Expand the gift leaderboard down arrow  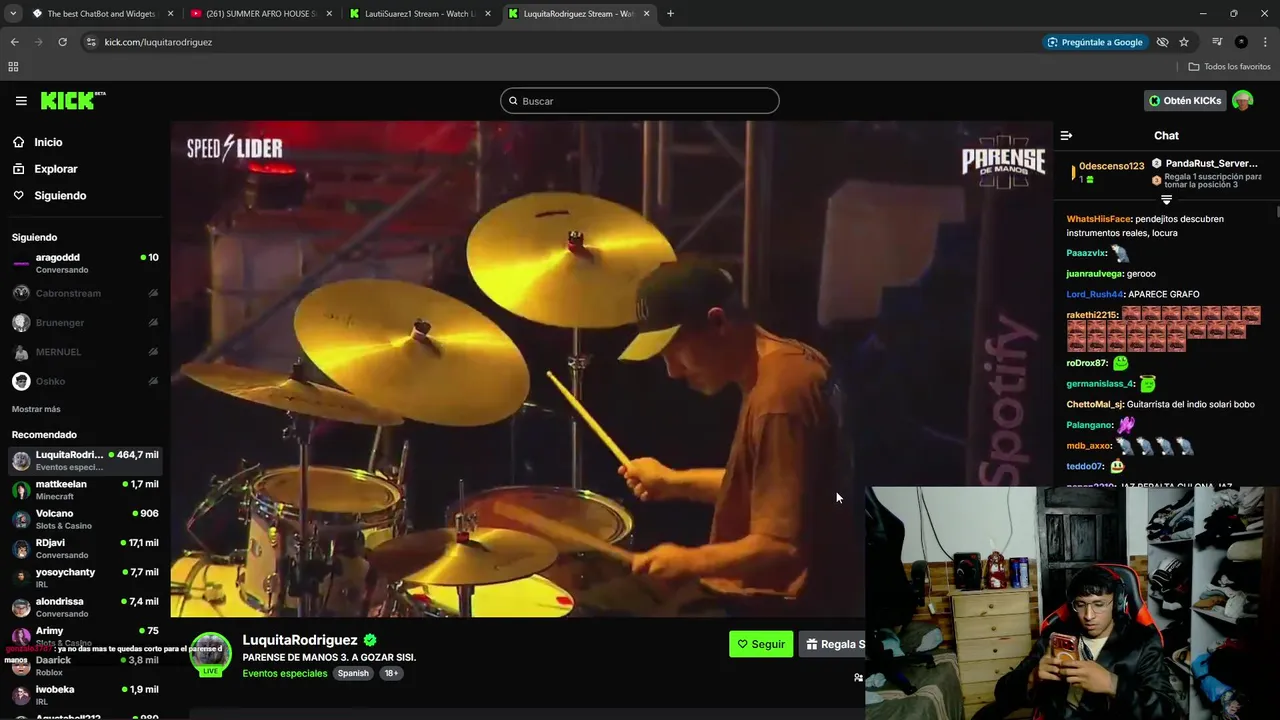[1166, 199]
